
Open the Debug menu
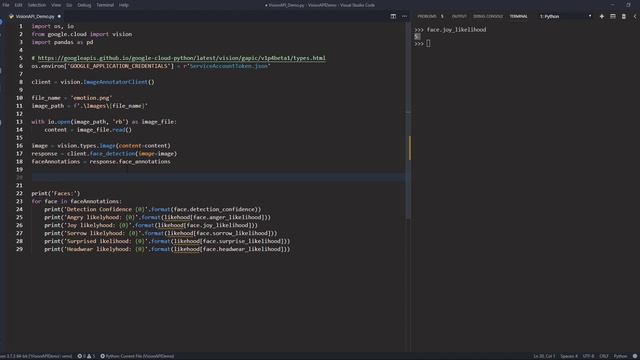click(x=84, y=5)
